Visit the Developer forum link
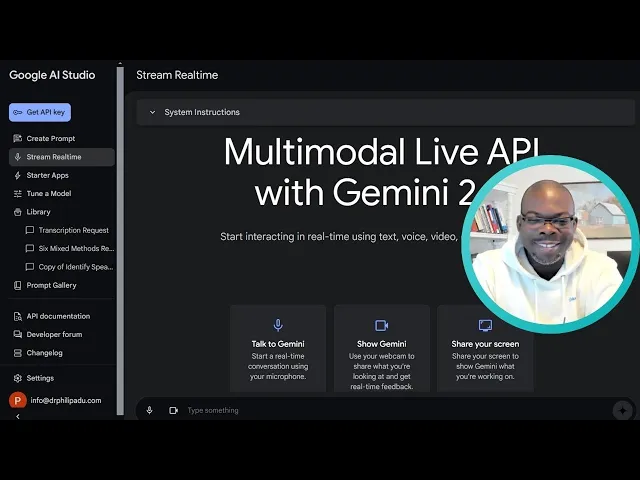This screenshot has height=480, width=640. click(x=54, y=335)
